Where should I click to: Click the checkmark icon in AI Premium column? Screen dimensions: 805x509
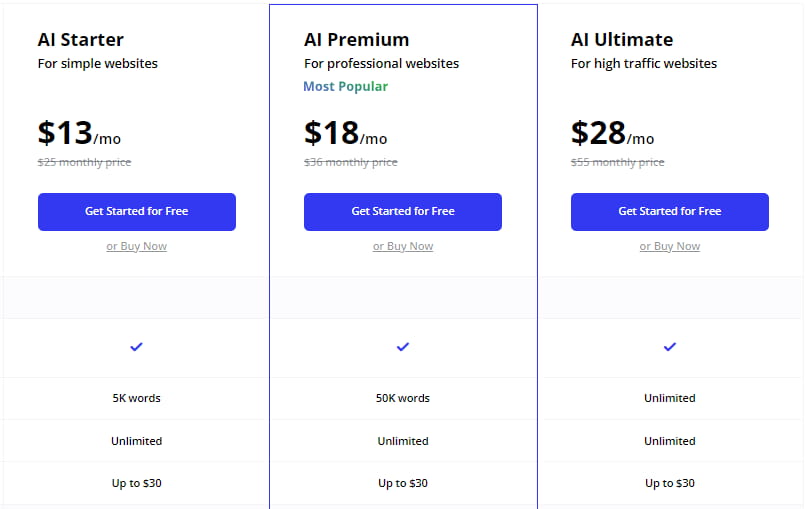(x=403, y=346)
